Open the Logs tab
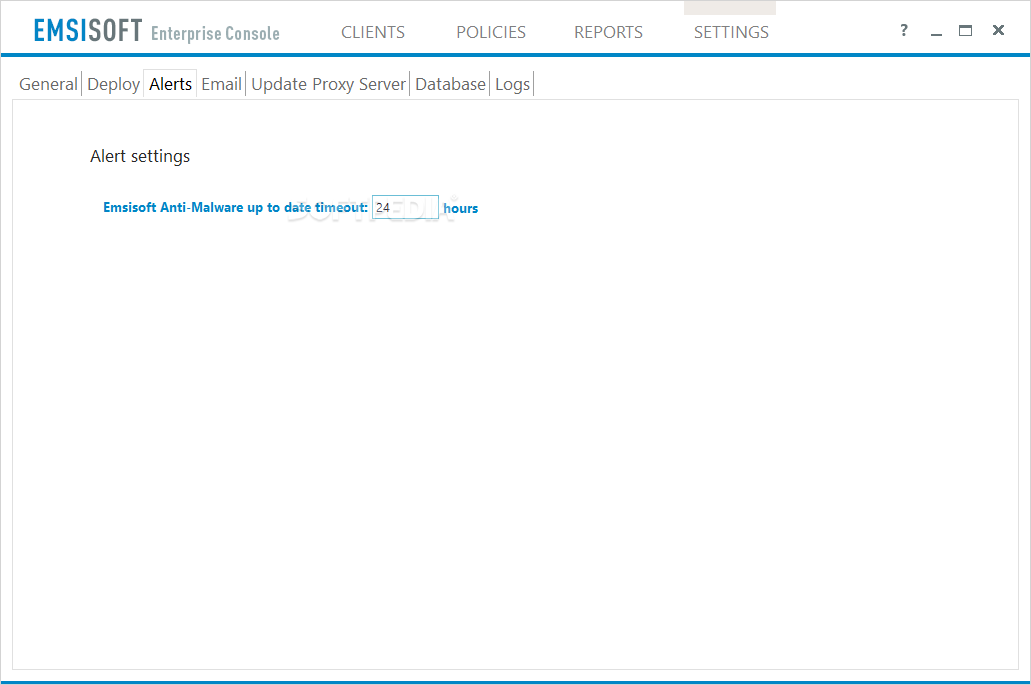Viewport: 1031px width, 685px height. tap(512, 84)
